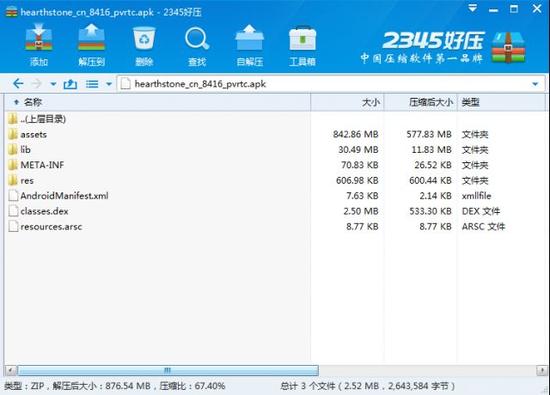
Task: Click the up-one-level folder icon
Action: (70, 84)
